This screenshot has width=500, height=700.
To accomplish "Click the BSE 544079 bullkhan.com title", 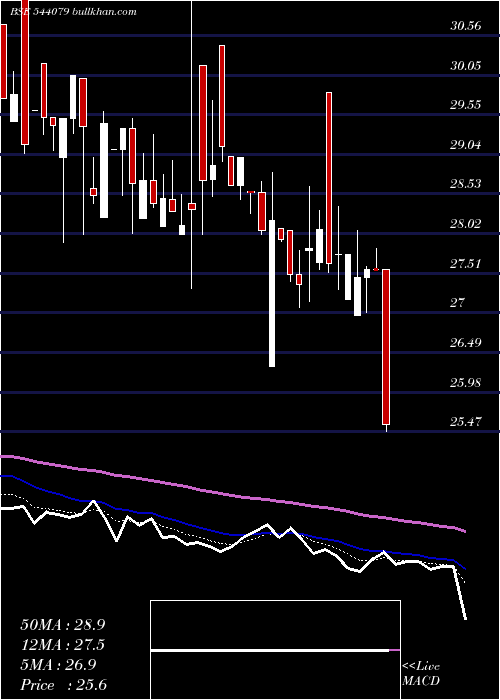I will (x=74, y=12).
